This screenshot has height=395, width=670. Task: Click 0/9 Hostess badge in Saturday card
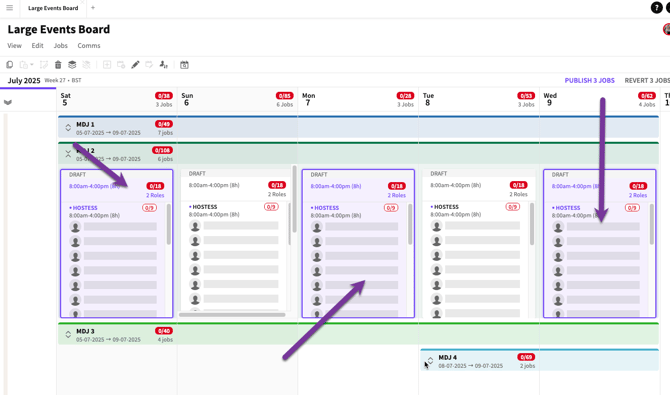point(150,208)
